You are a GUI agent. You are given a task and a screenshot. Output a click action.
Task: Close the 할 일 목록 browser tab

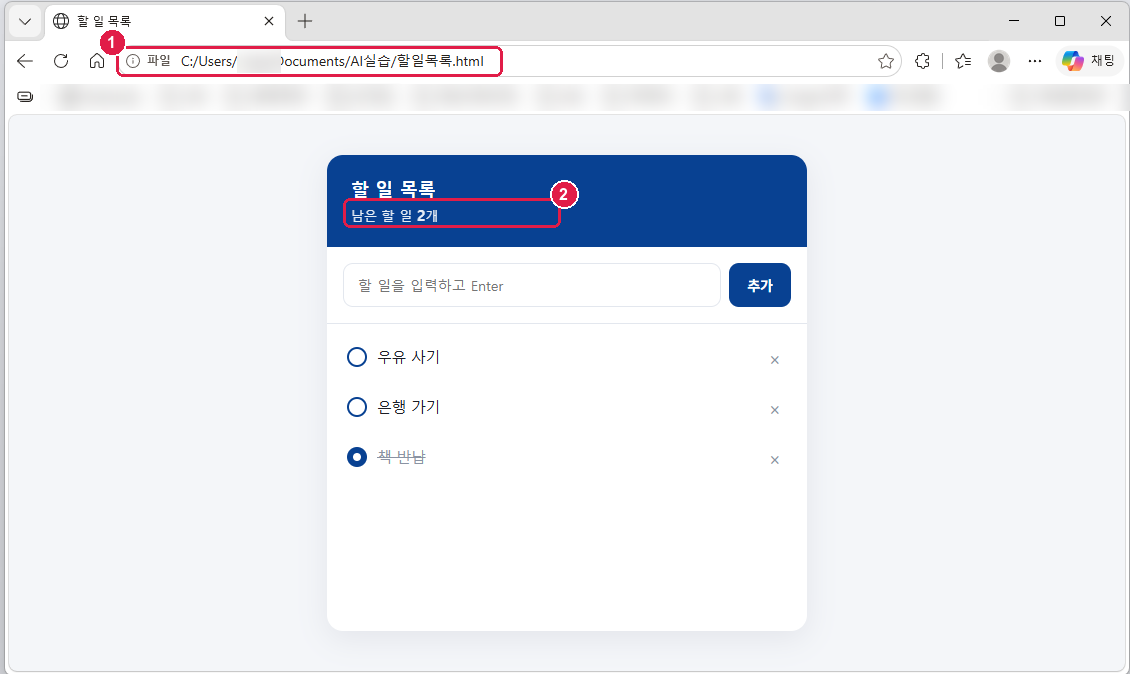coord(269,21)
